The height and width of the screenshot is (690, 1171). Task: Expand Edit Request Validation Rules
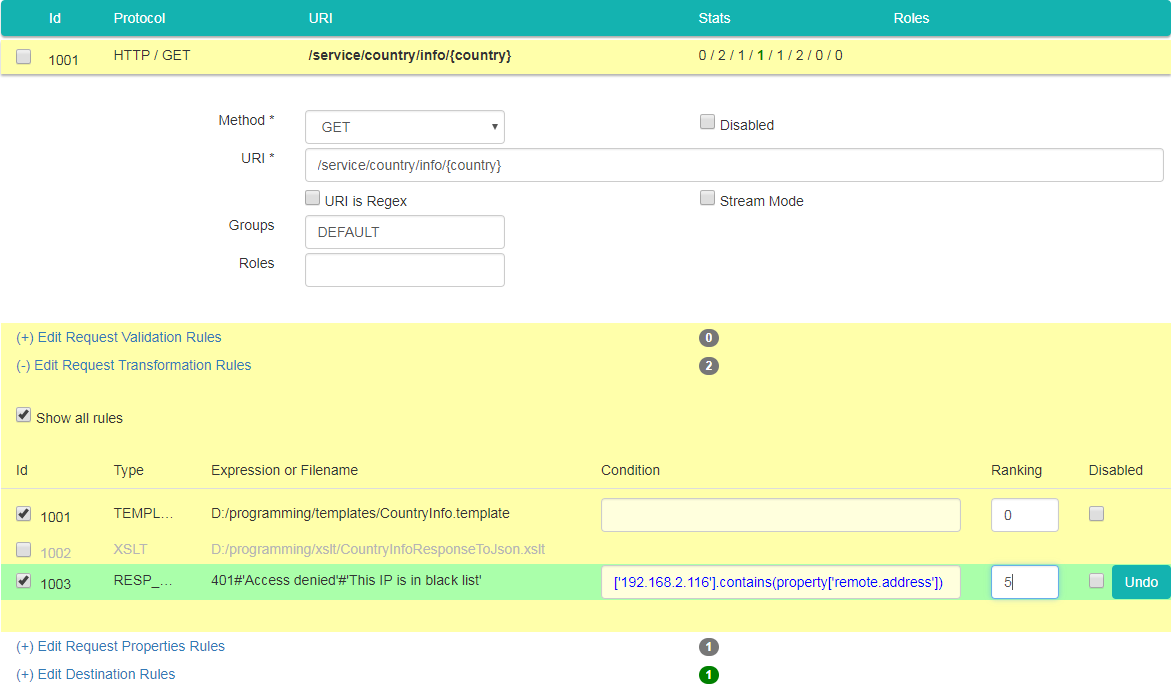(x=119, y=338)
